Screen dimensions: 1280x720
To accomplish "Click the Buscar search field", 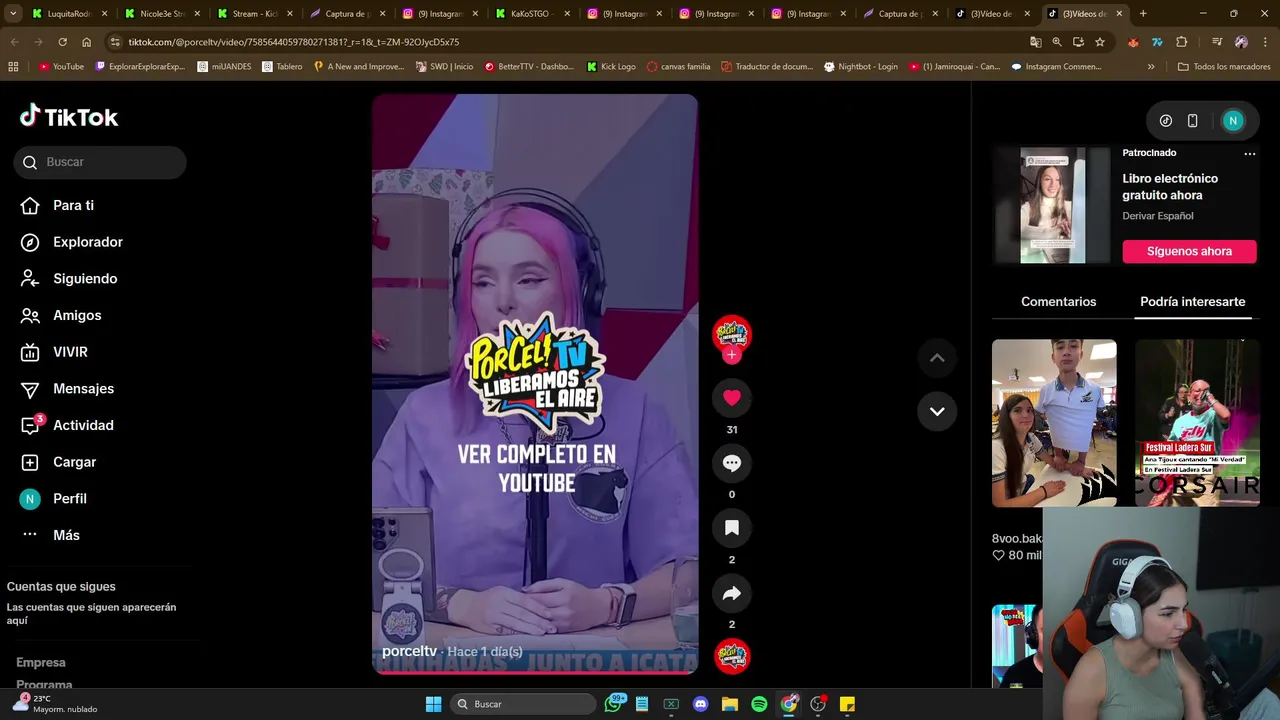I will coord(100,162).
